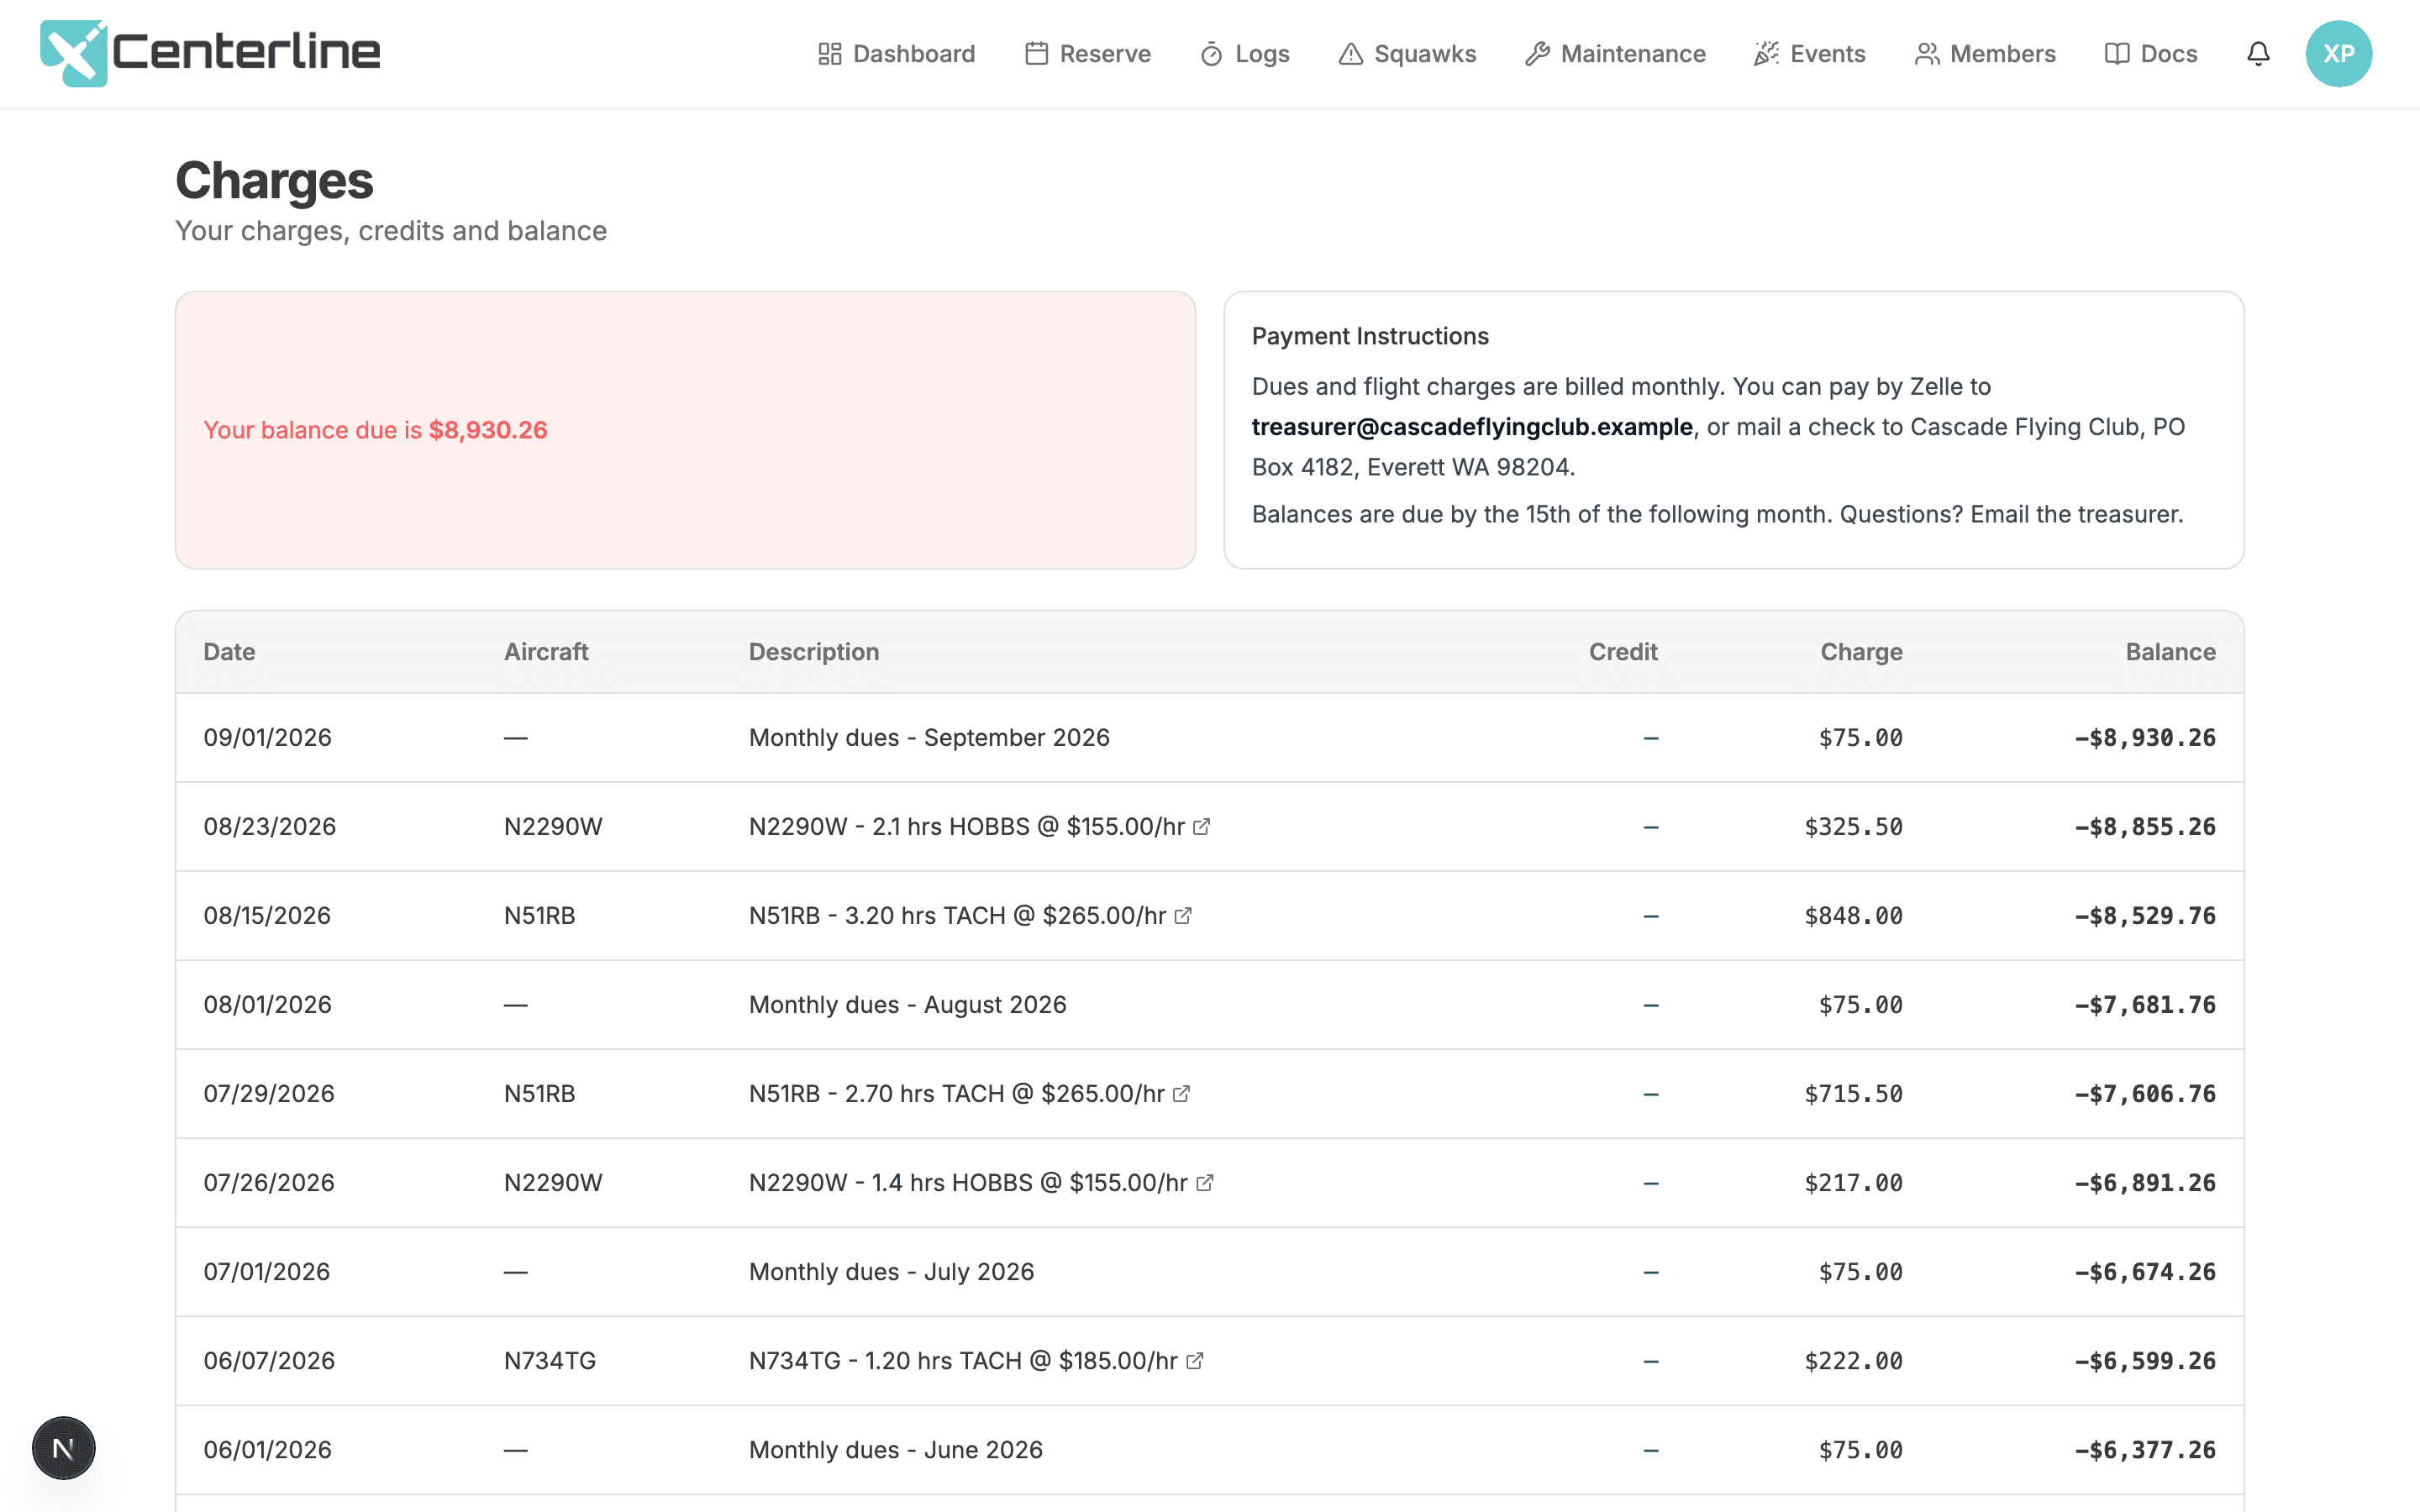Select the 07/29/2026 date cell
The image size is (2420, 1512).
[x=269, y=1094]
